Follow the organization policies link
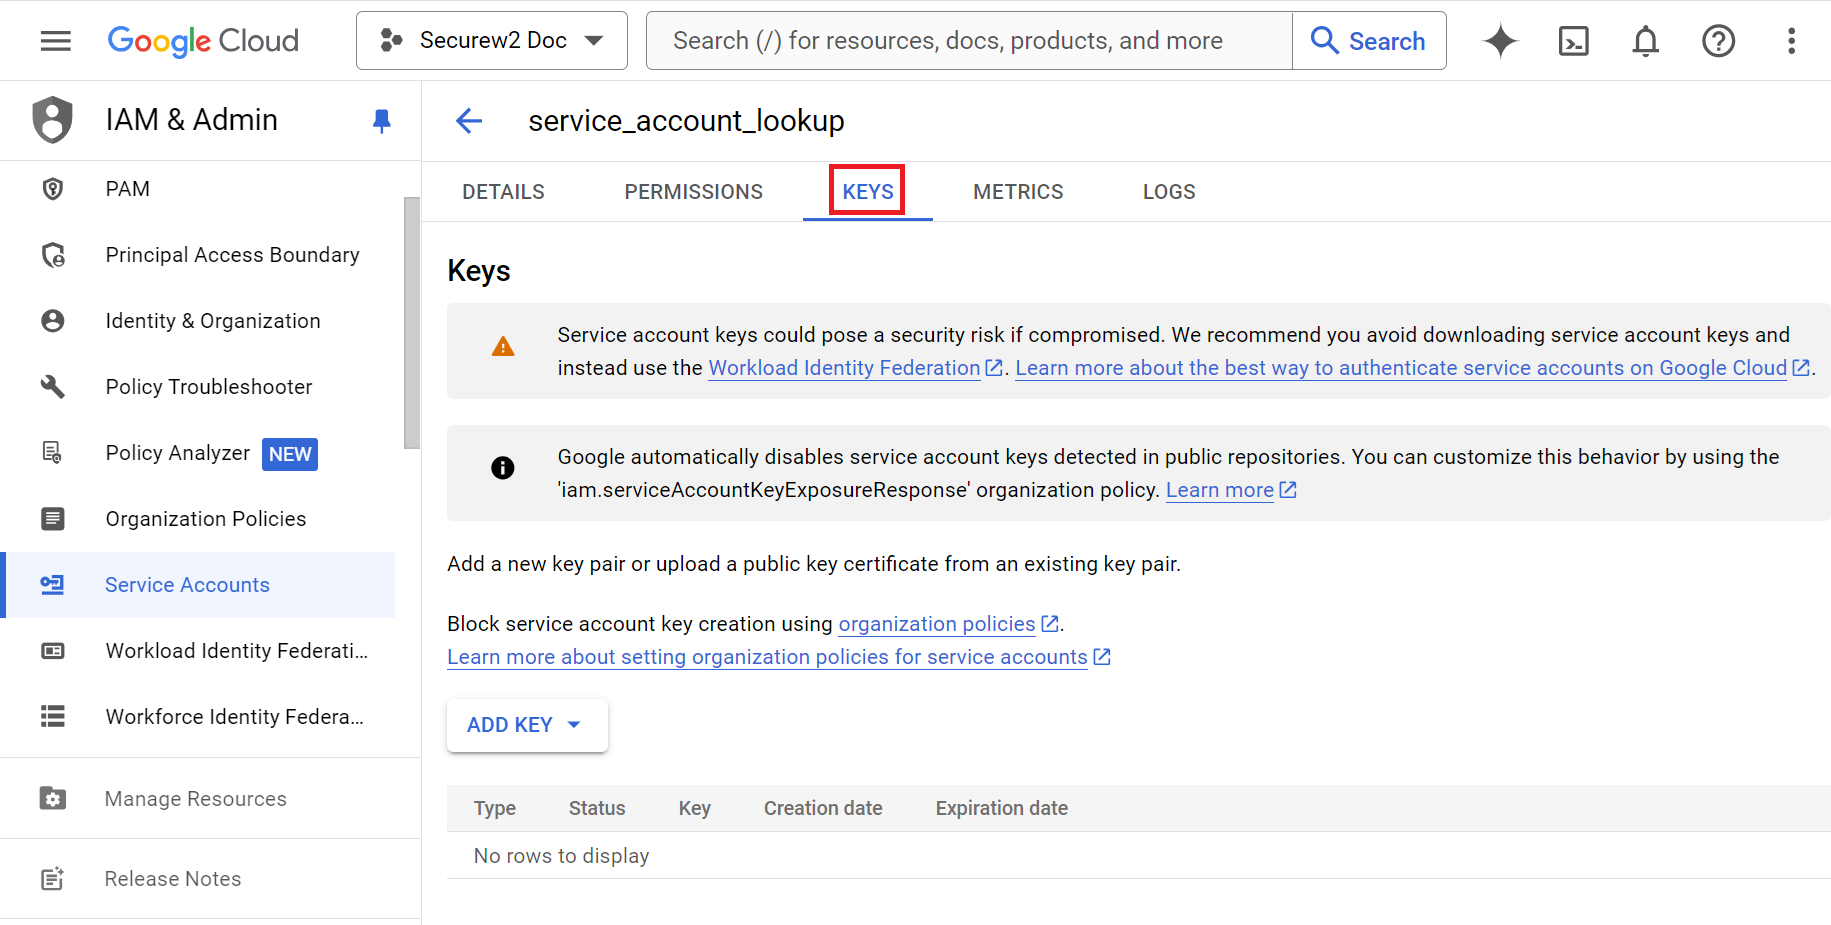This screenshot has height=925, width=1831. click(936, 624)
